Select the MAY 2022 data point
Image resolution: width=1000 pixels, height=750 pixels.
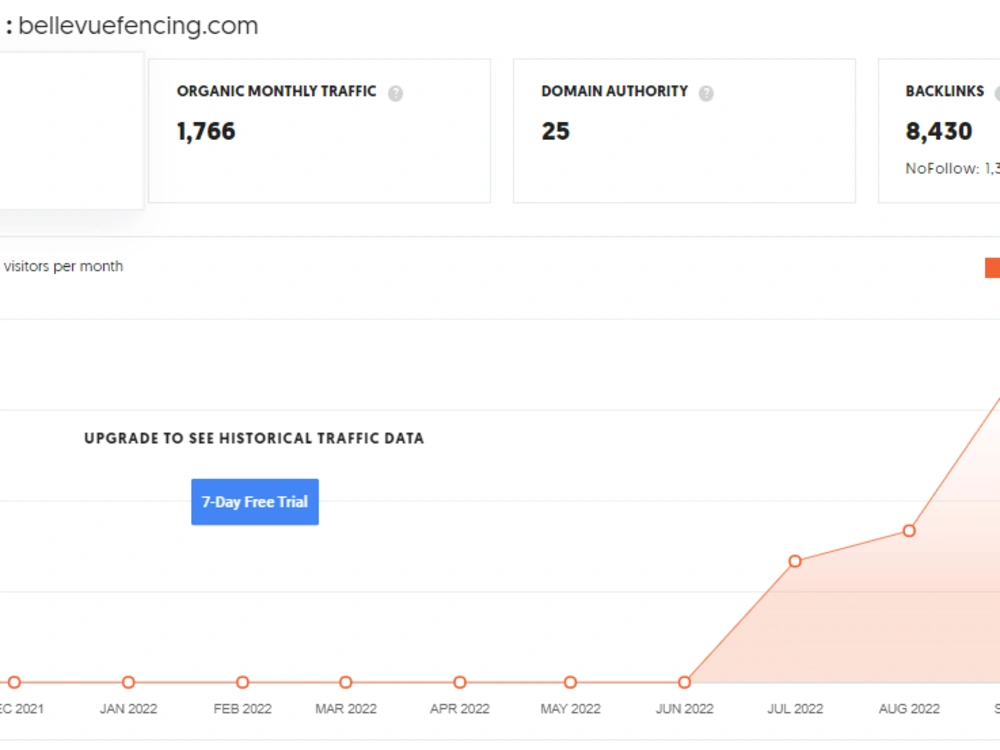click(x=571, y=682)
